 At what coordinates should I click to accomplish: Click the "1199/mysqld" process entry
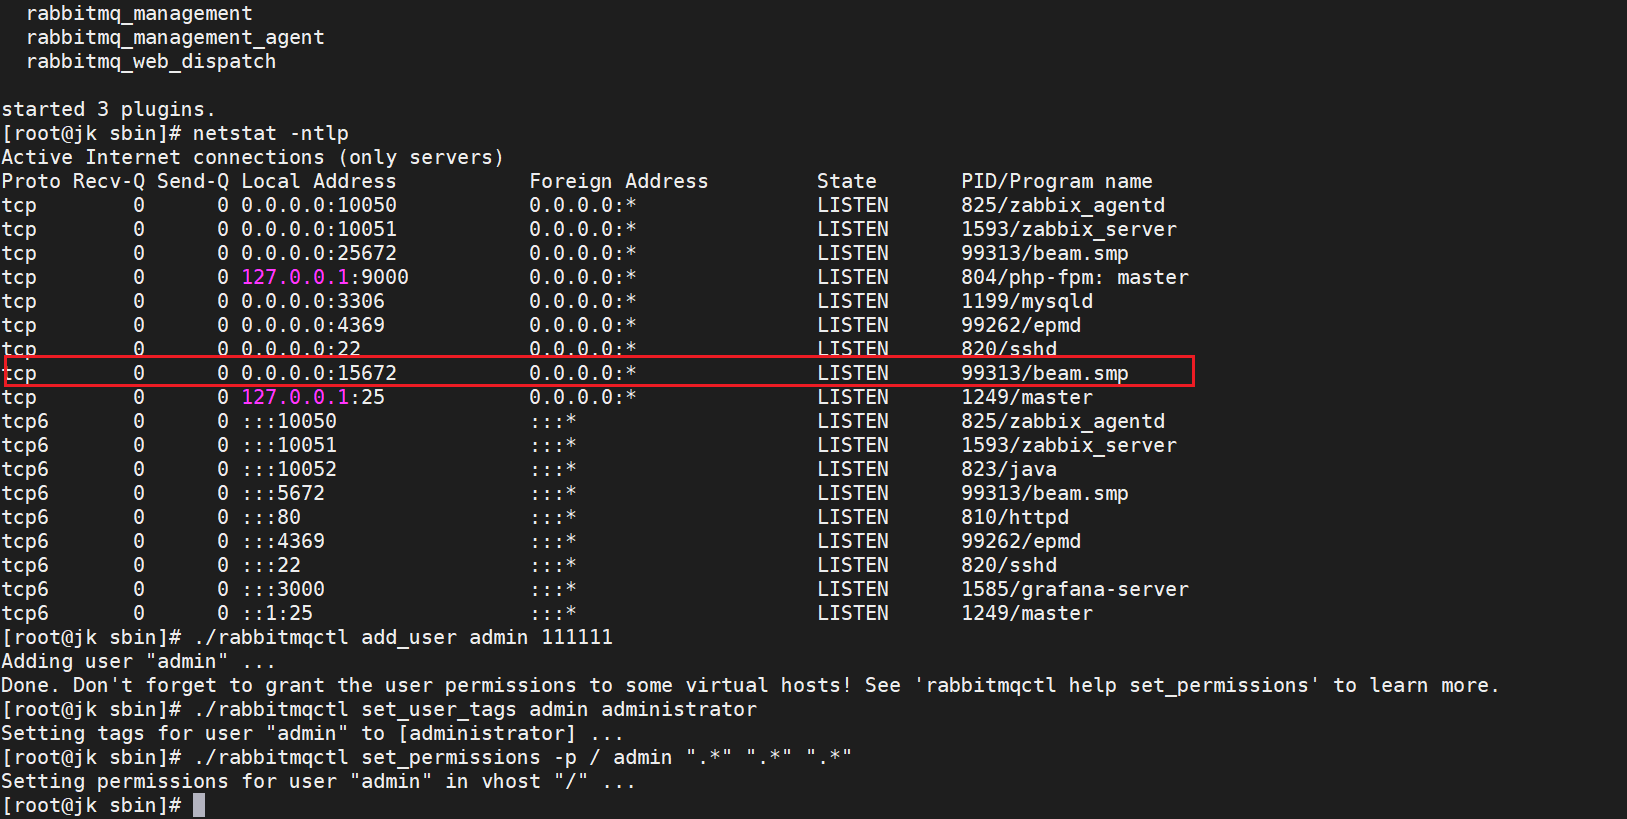(x=1027, y=301)
